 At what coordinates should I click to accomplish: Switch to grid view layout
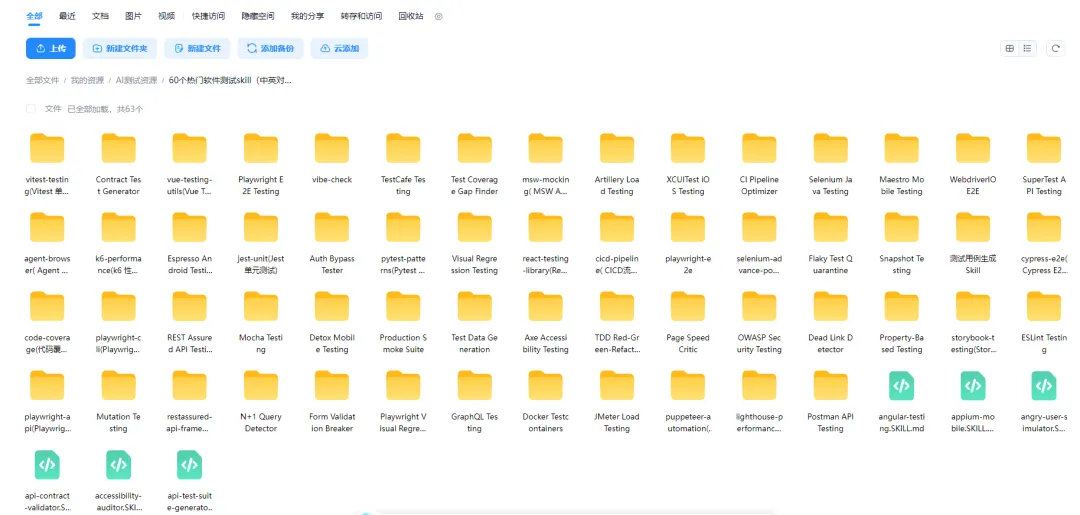pos(1010,48)
